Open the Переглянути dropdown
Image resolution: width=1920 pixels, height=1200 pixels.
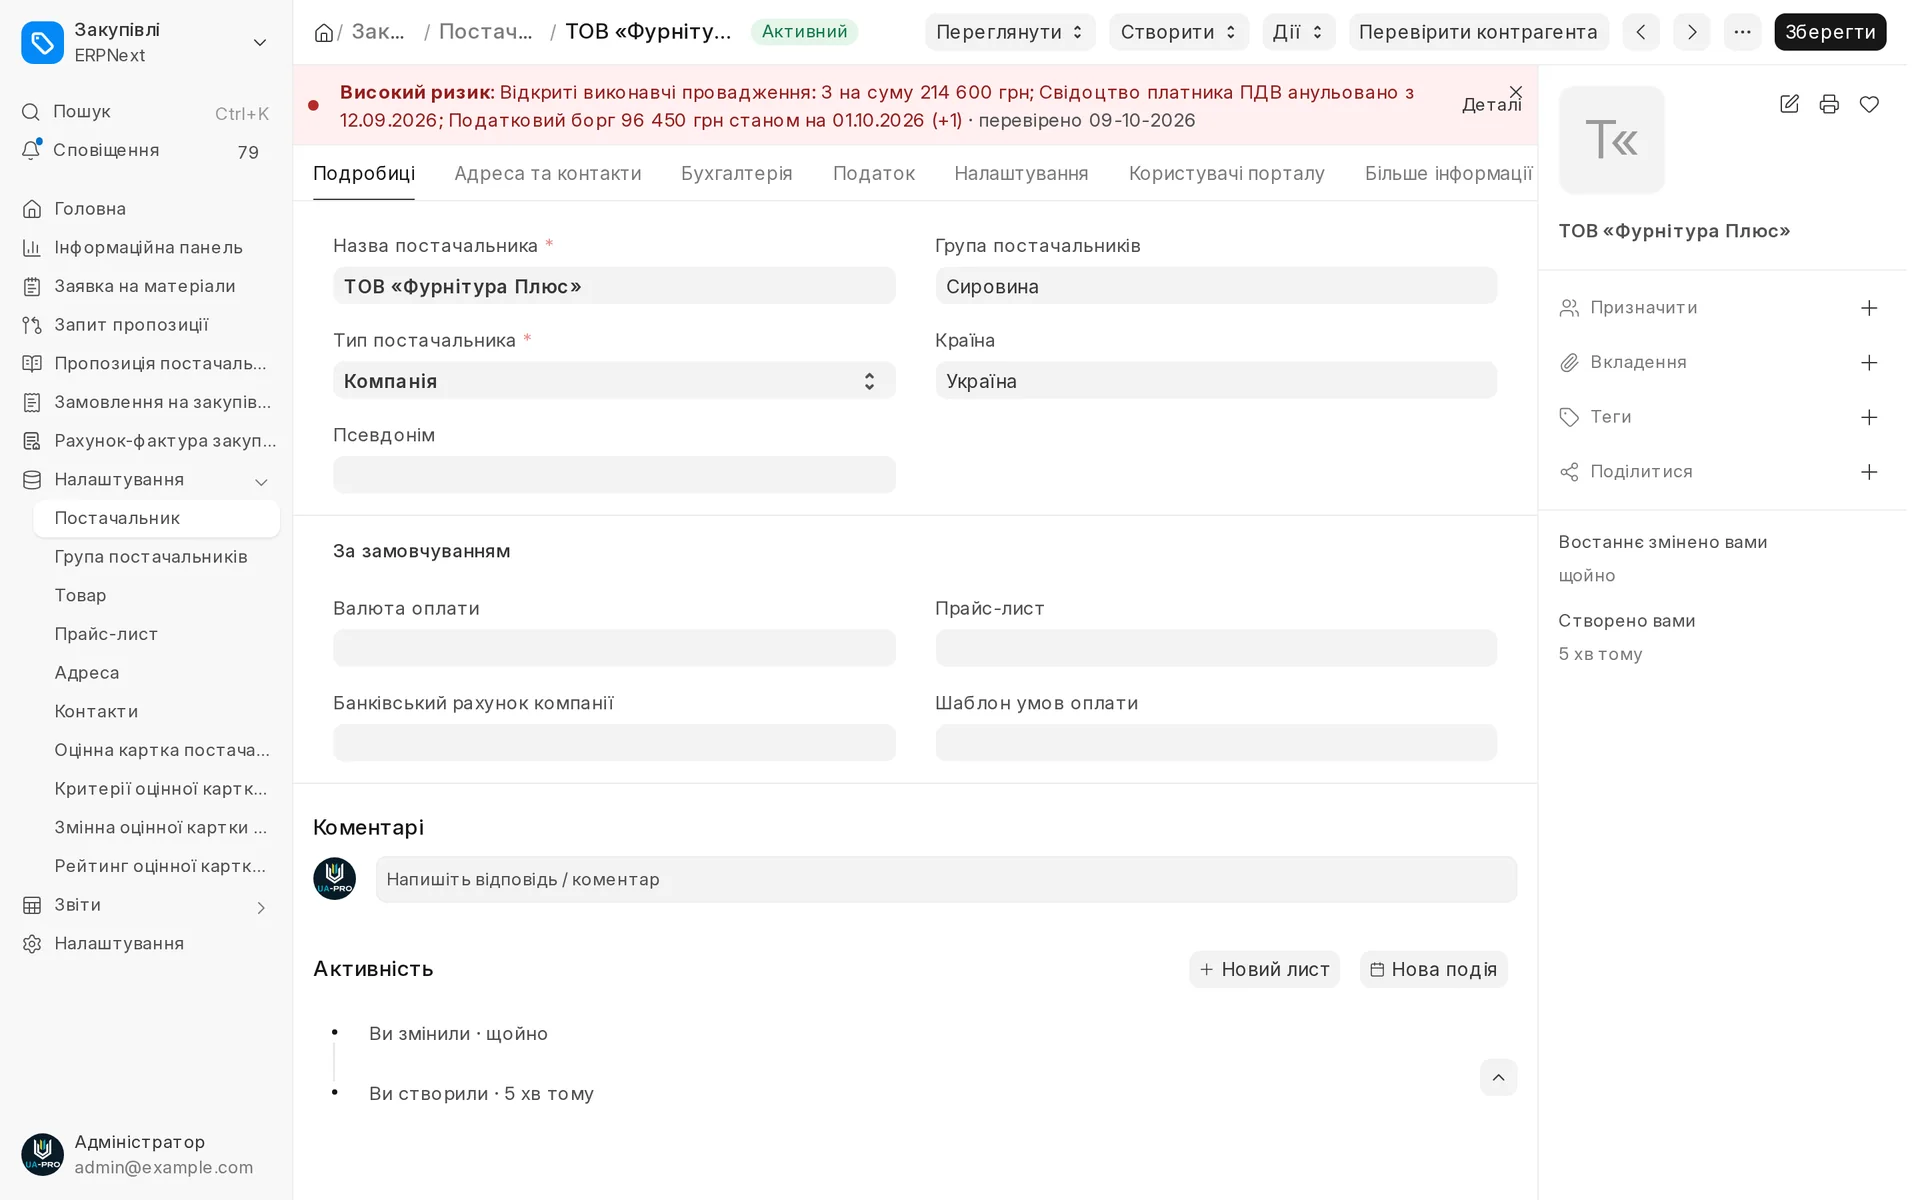click(1010, 32)
